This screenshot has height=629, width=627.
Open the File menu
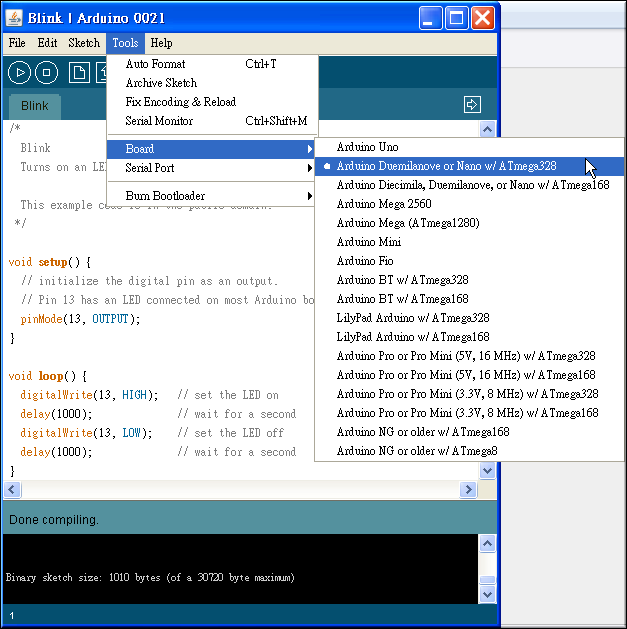click(x=17, y=43)
